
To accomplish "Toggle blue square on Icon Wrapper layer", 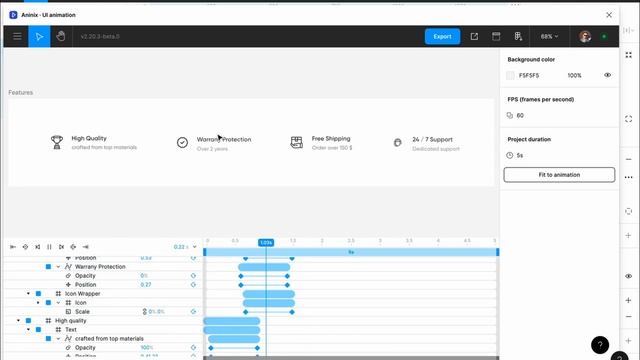I will pos(38,294).
